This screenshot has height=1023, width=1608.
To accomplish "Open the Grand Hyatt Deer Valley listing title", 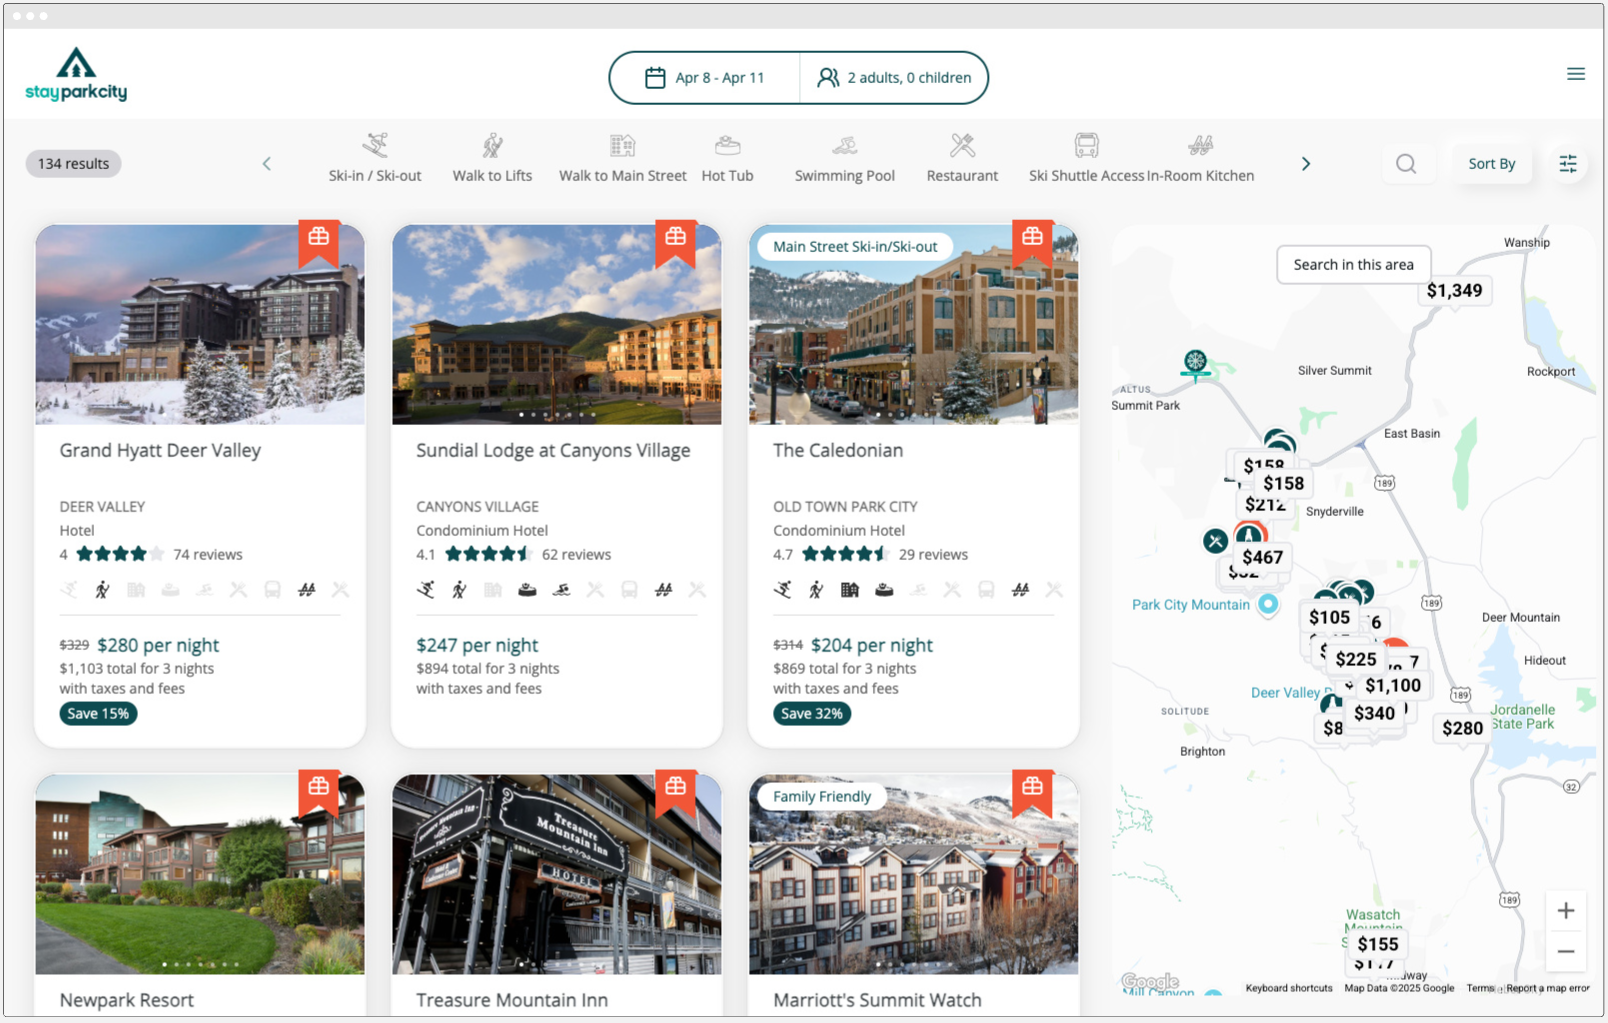I will tap(160, 451).
